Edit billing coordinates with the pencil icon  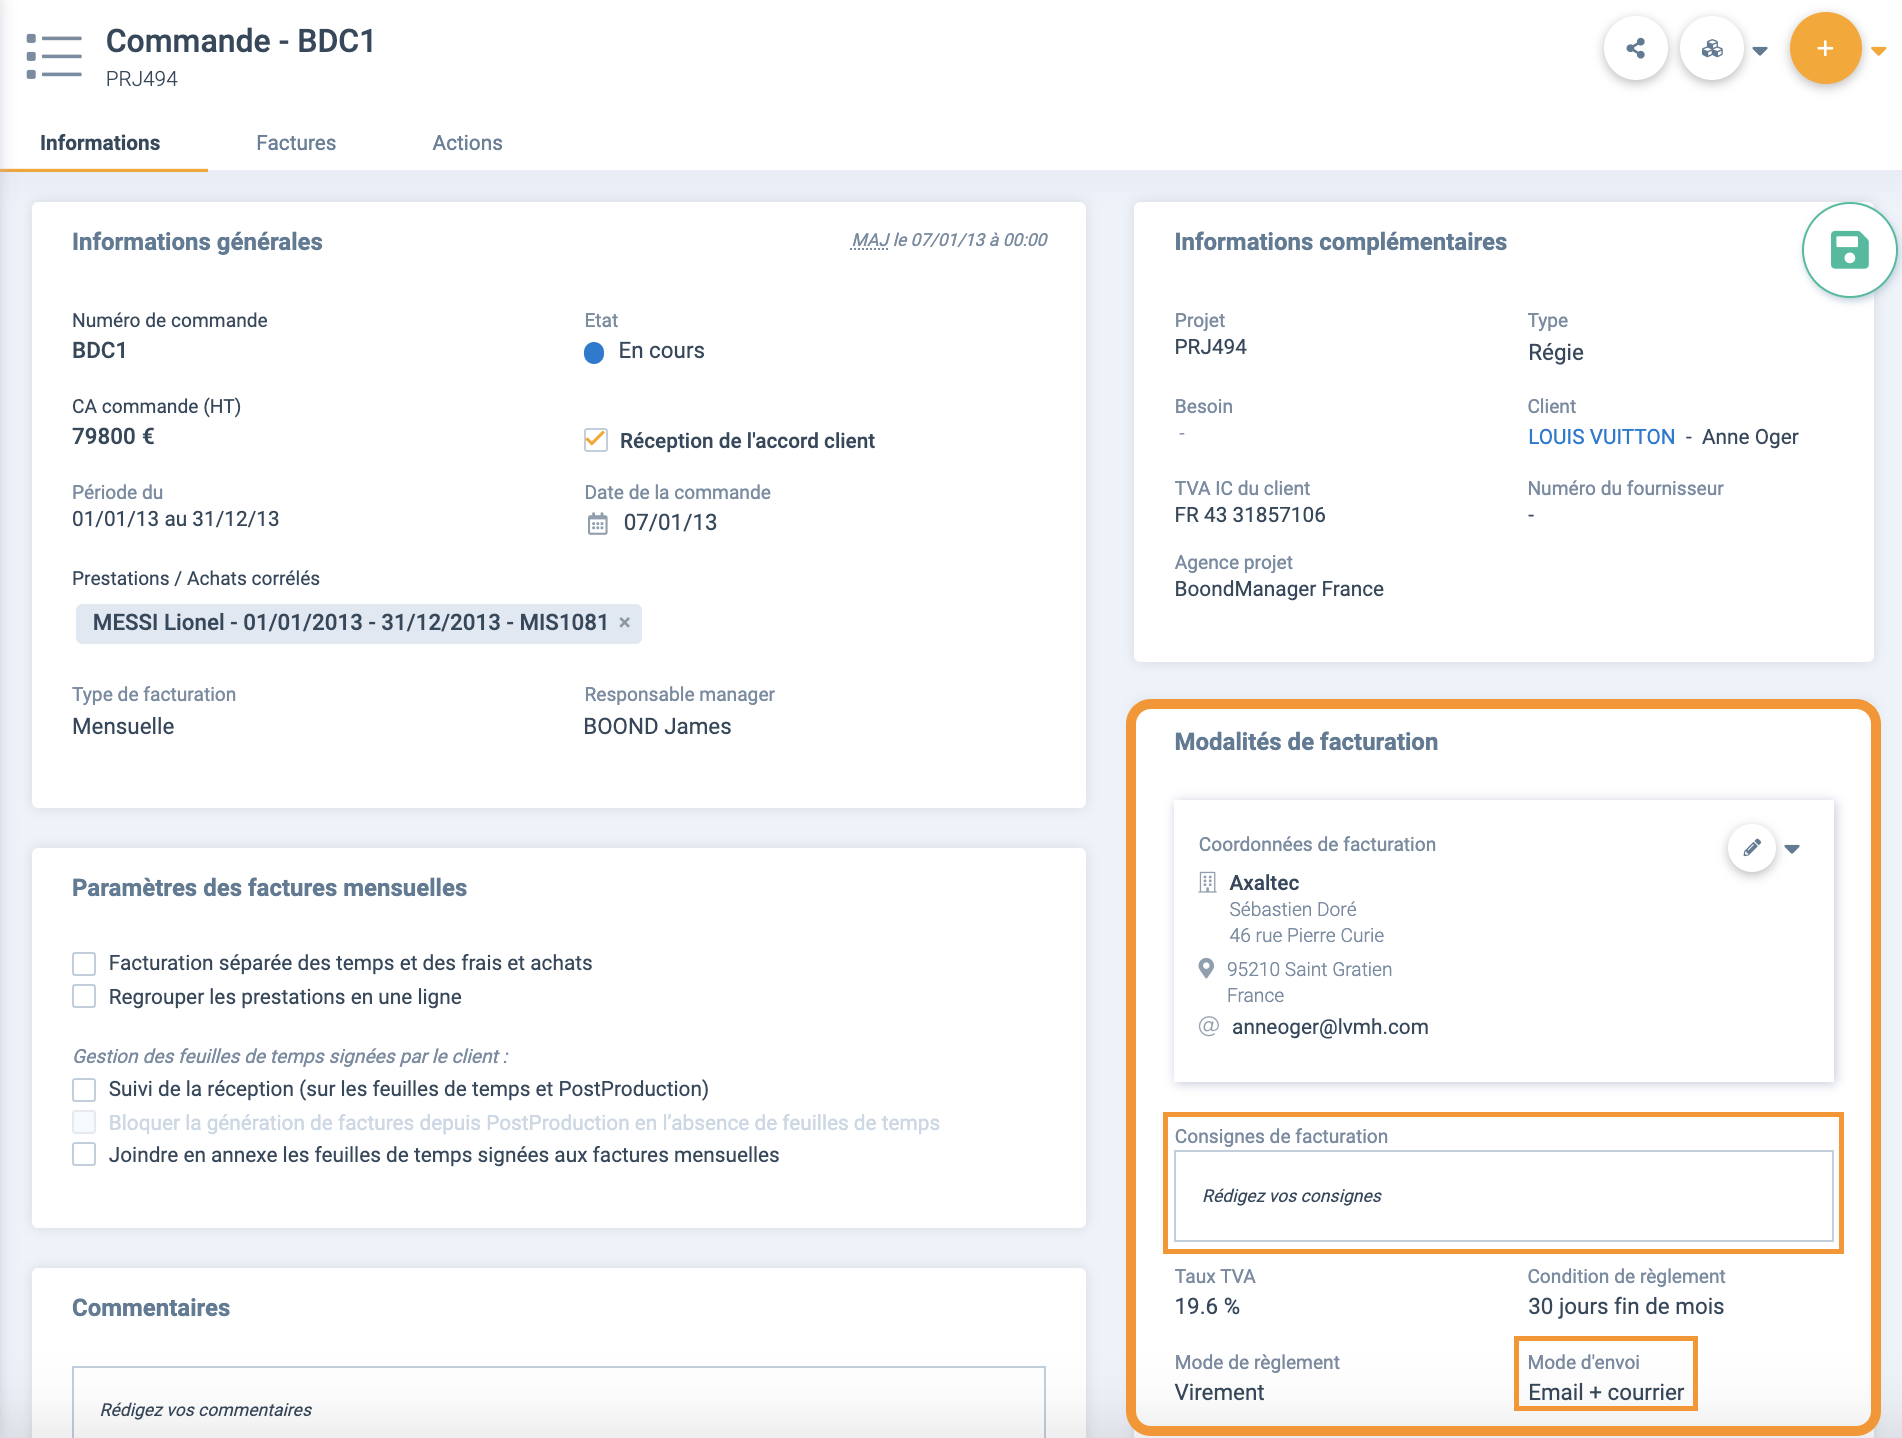[x=1752, y=848]
